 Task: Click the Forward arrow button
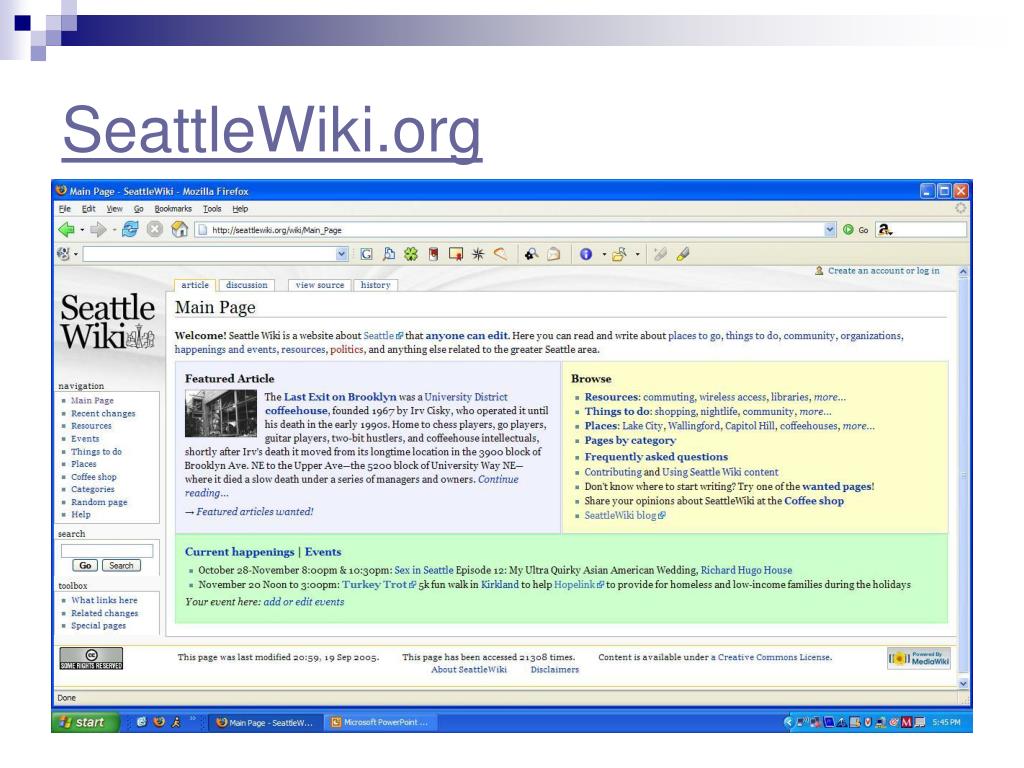click(97, 230)
